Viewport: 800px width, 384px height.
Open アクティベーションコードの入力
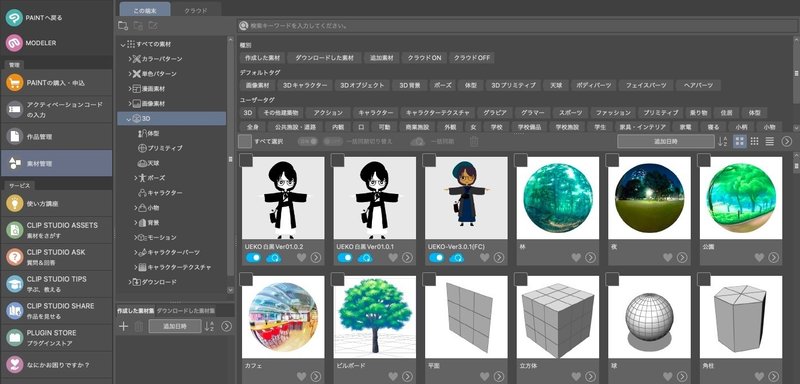(56, 109)
